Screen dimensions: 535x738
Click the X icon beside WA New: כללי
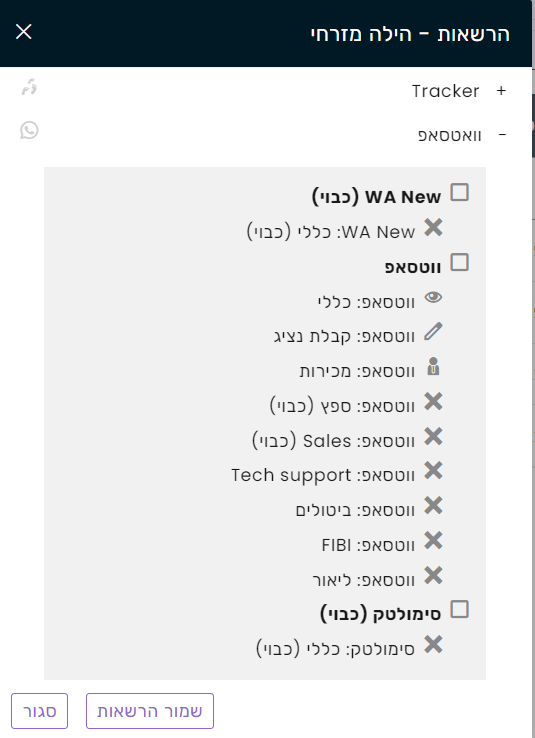tap(433, 227)
